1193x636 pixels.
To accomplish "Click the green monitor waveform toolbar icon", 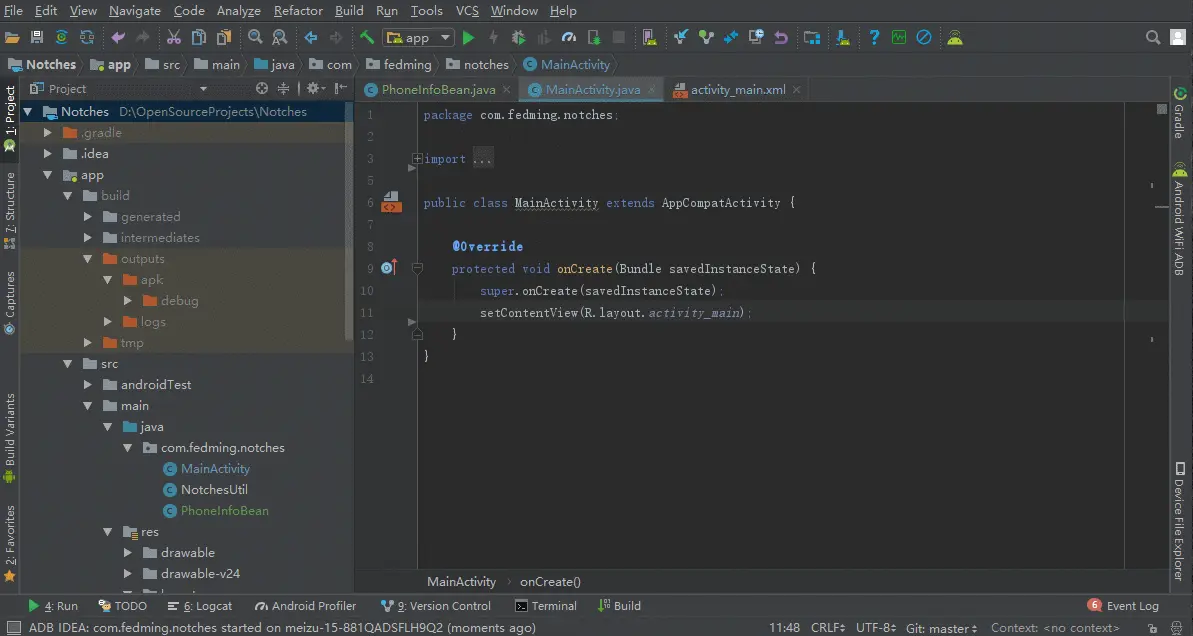I will (x=899, y=37).
